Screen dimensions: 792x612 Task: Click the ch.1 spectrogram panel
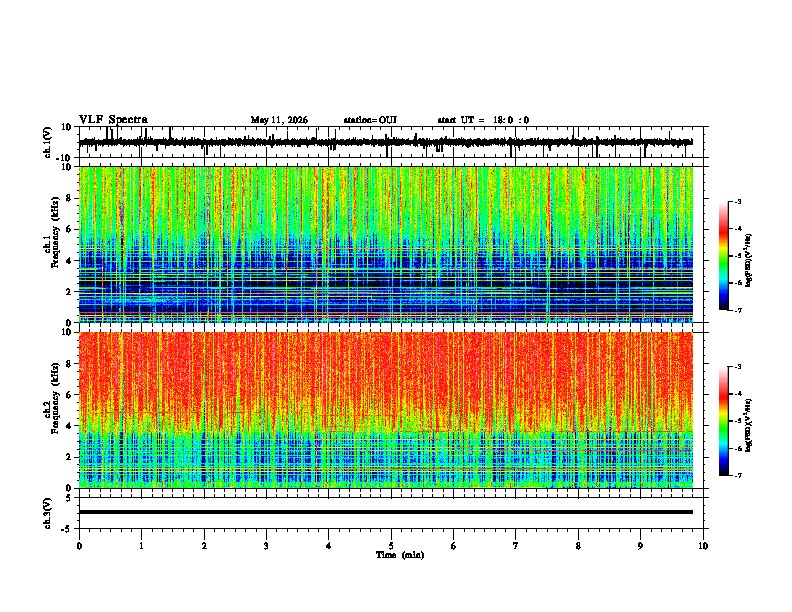386,244
